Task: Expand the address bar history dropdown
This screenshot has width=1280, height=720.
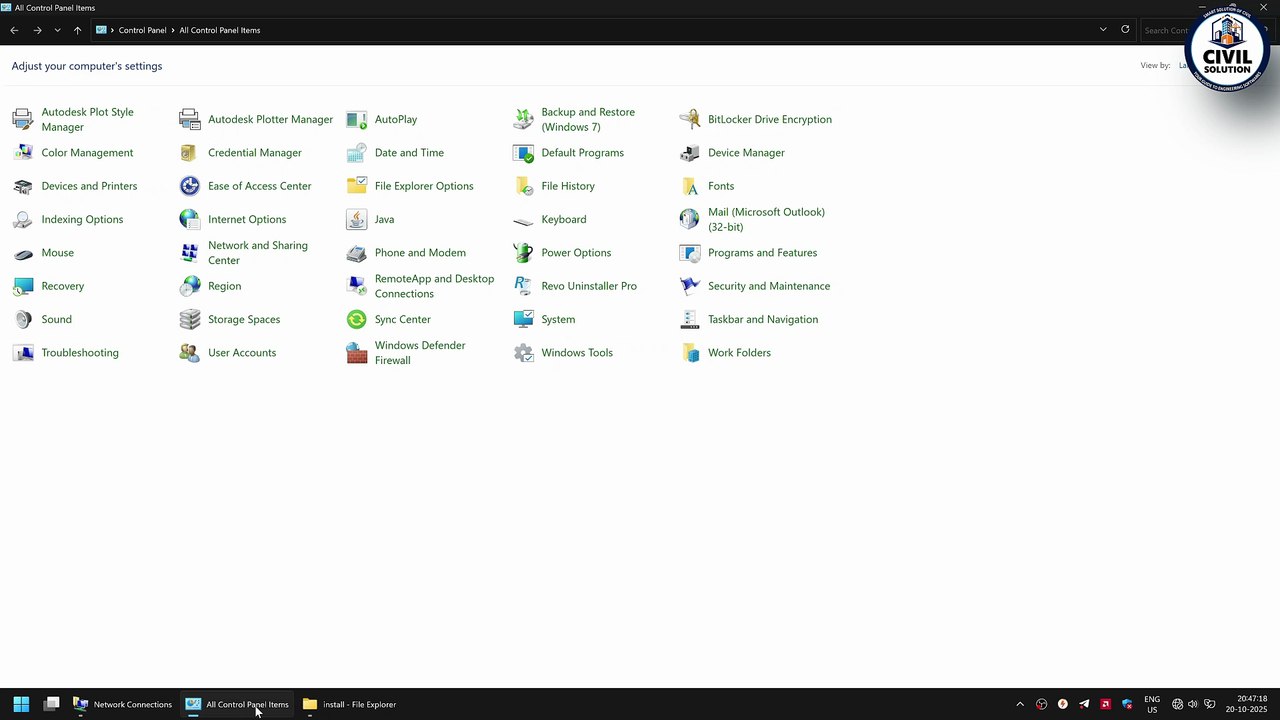Action: click(1103, 30)
